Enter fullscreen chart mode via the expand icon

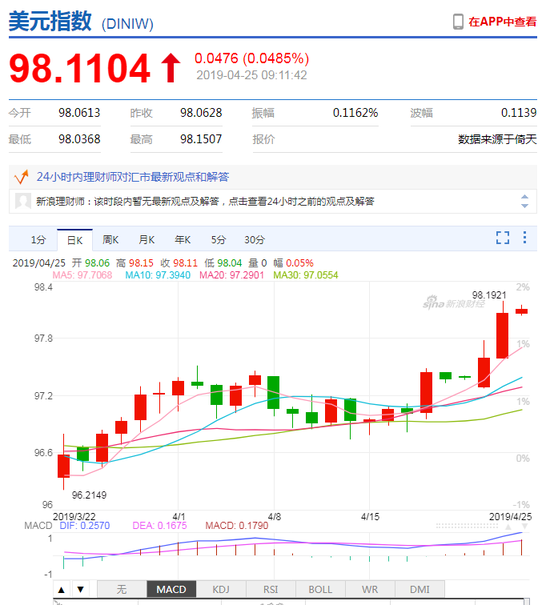[x=503, y=238]
